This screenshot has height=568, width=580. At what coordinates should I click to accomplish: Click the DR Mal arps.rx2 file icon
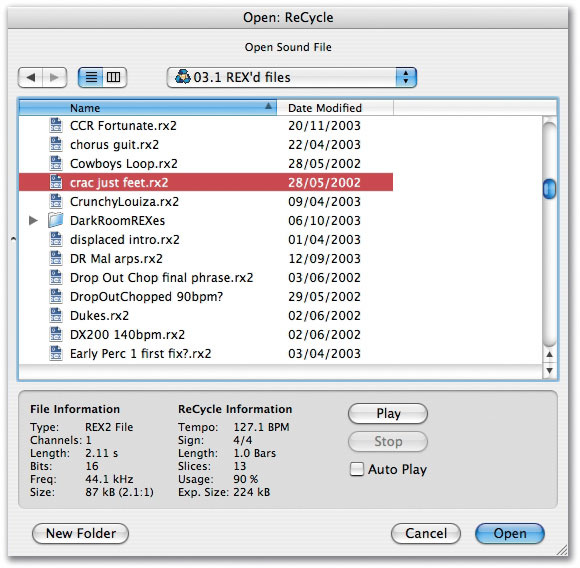point(56,258)
